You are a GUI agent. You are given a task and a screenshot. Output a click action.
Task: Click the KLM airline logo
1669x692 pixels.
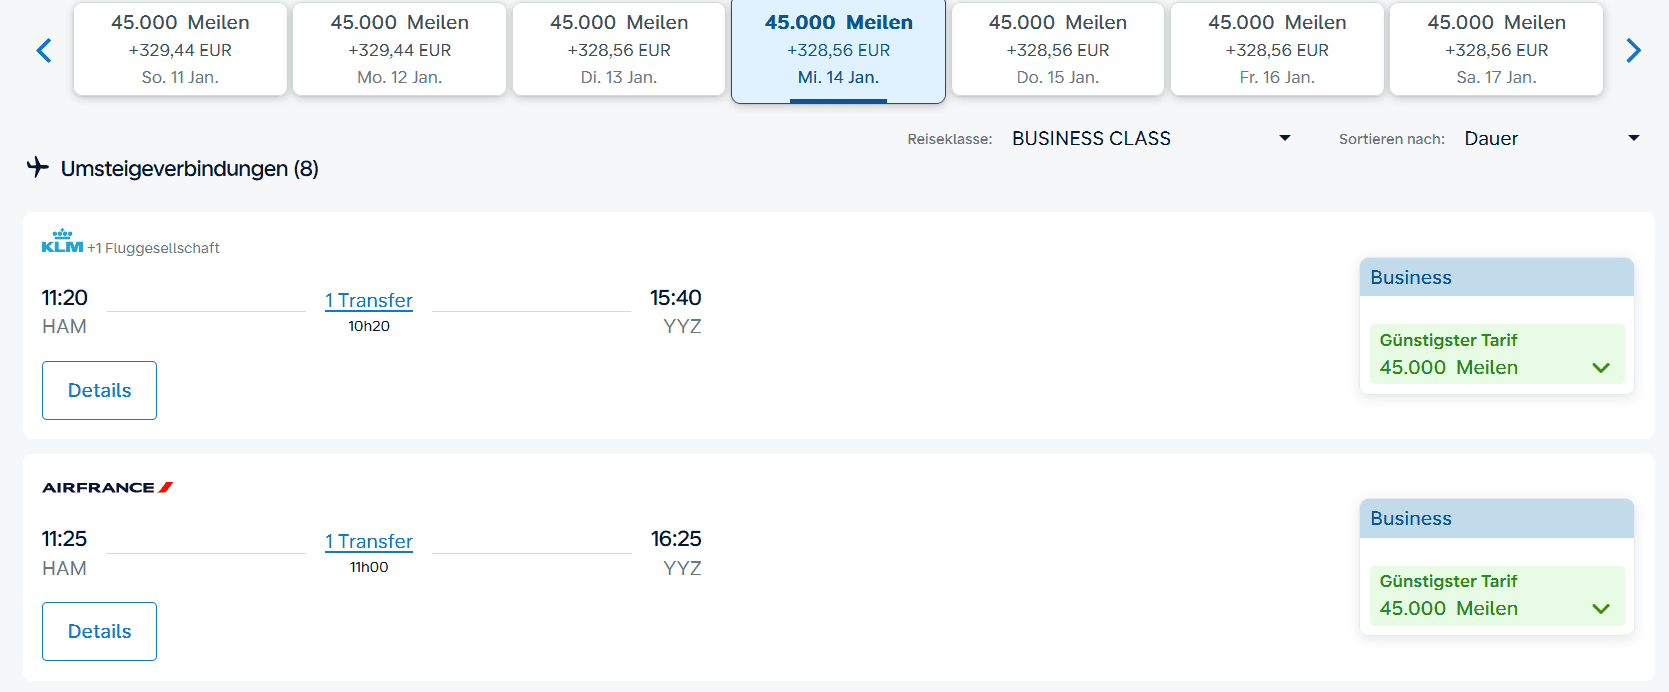point(62,242)
